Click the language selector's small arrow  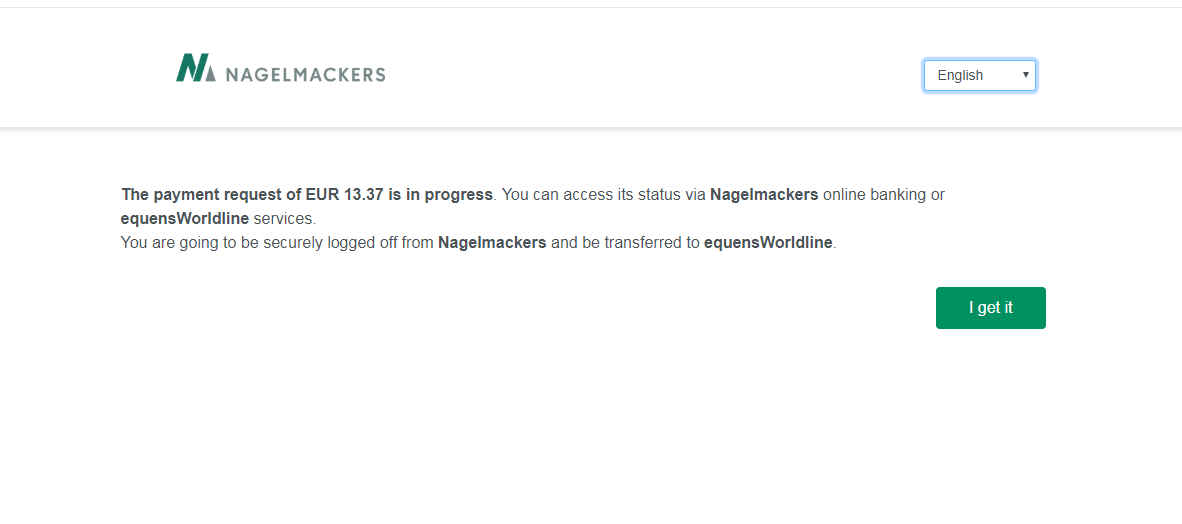[x=1025, y=75]
